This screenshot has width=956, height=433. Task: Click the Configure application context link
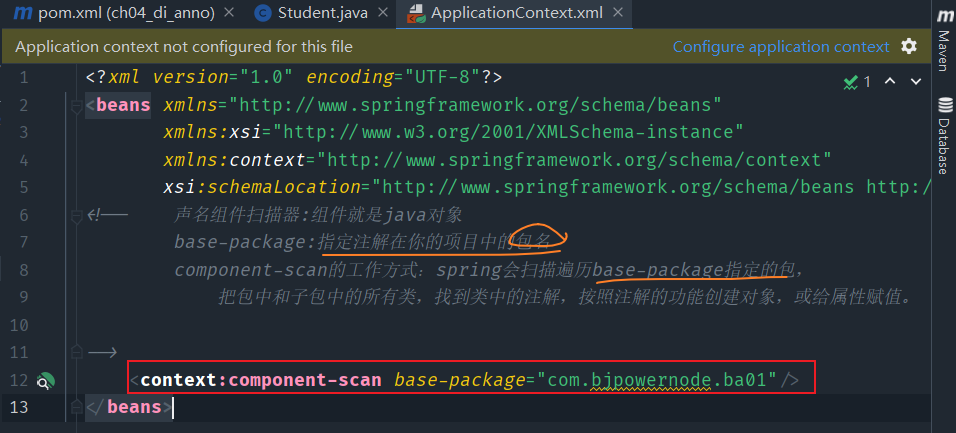point(780,47)
